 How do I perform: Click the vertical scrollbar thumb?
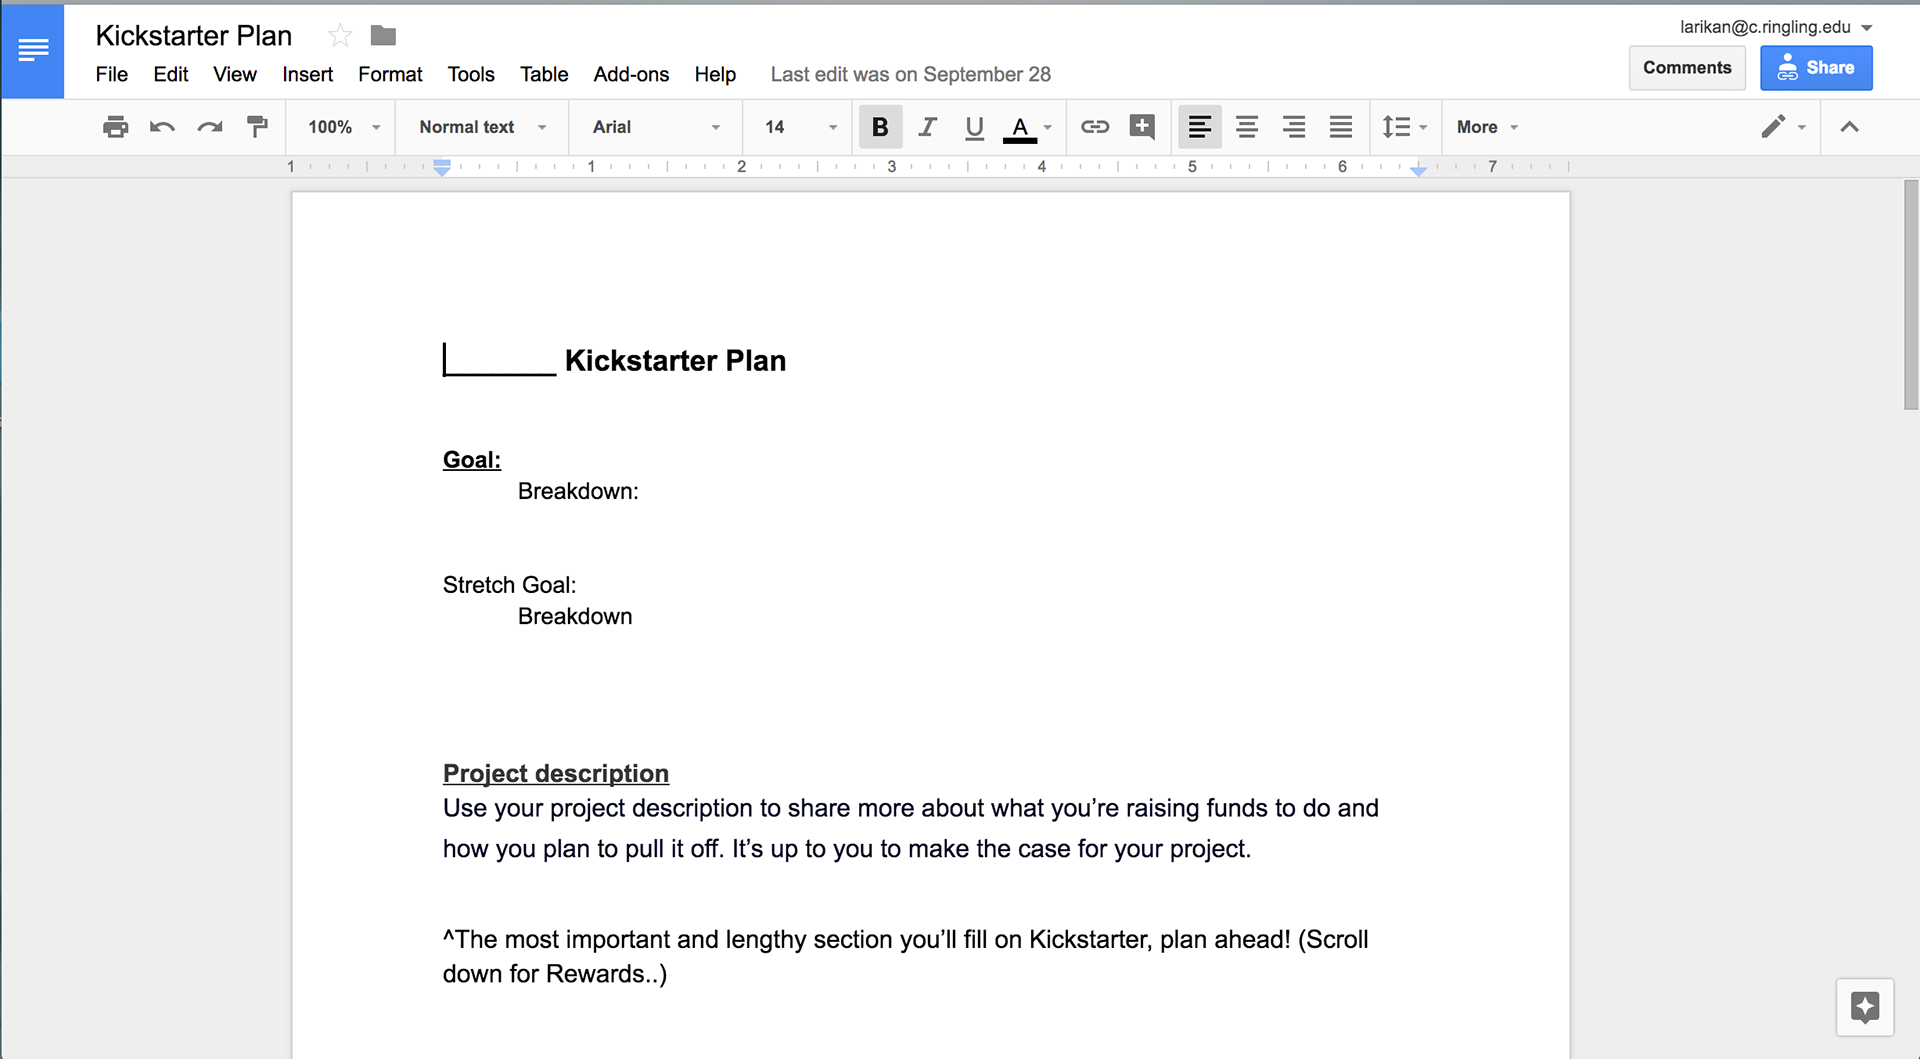(1911, 295)
